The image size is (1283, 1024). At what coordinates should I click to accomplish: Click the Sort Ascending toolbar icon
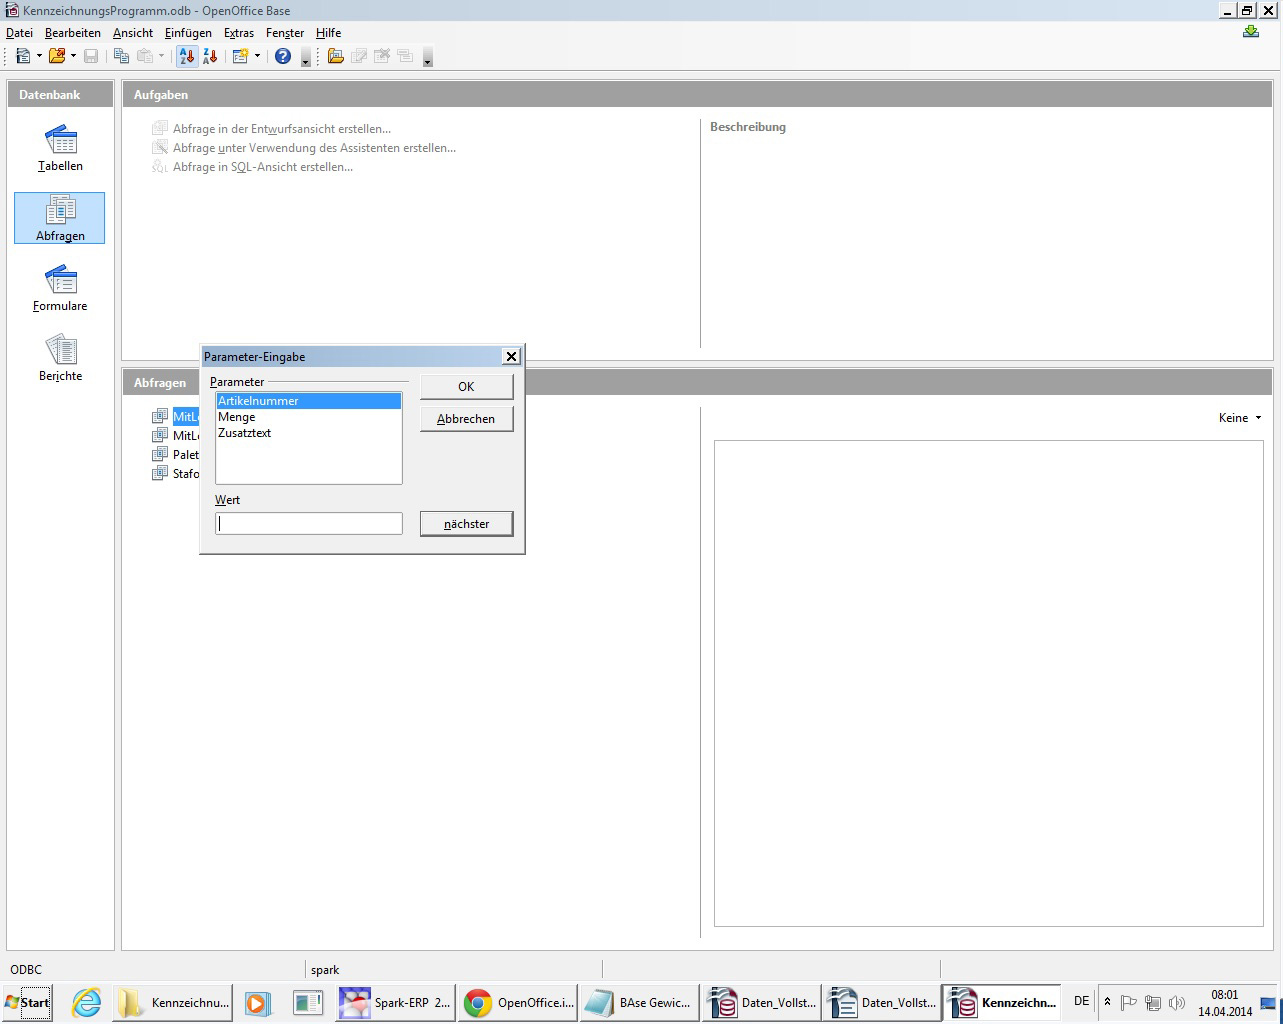[187, 56]
